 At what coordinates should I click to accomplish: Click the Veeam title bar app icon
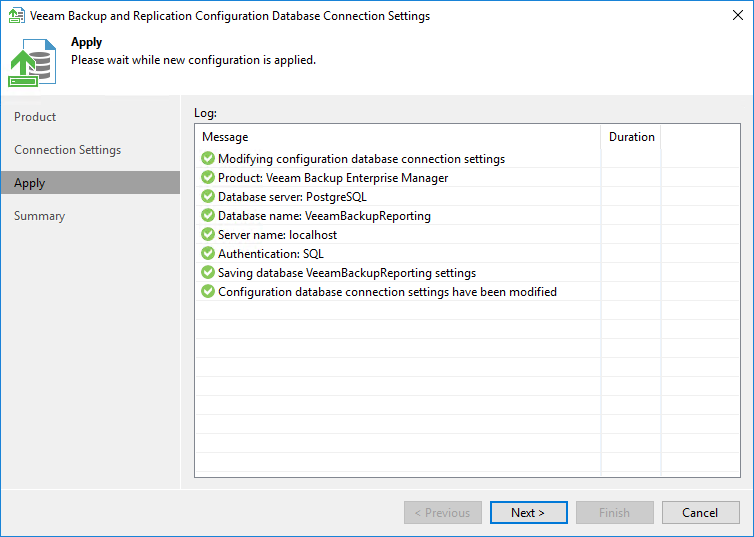[x=17, y=16]
